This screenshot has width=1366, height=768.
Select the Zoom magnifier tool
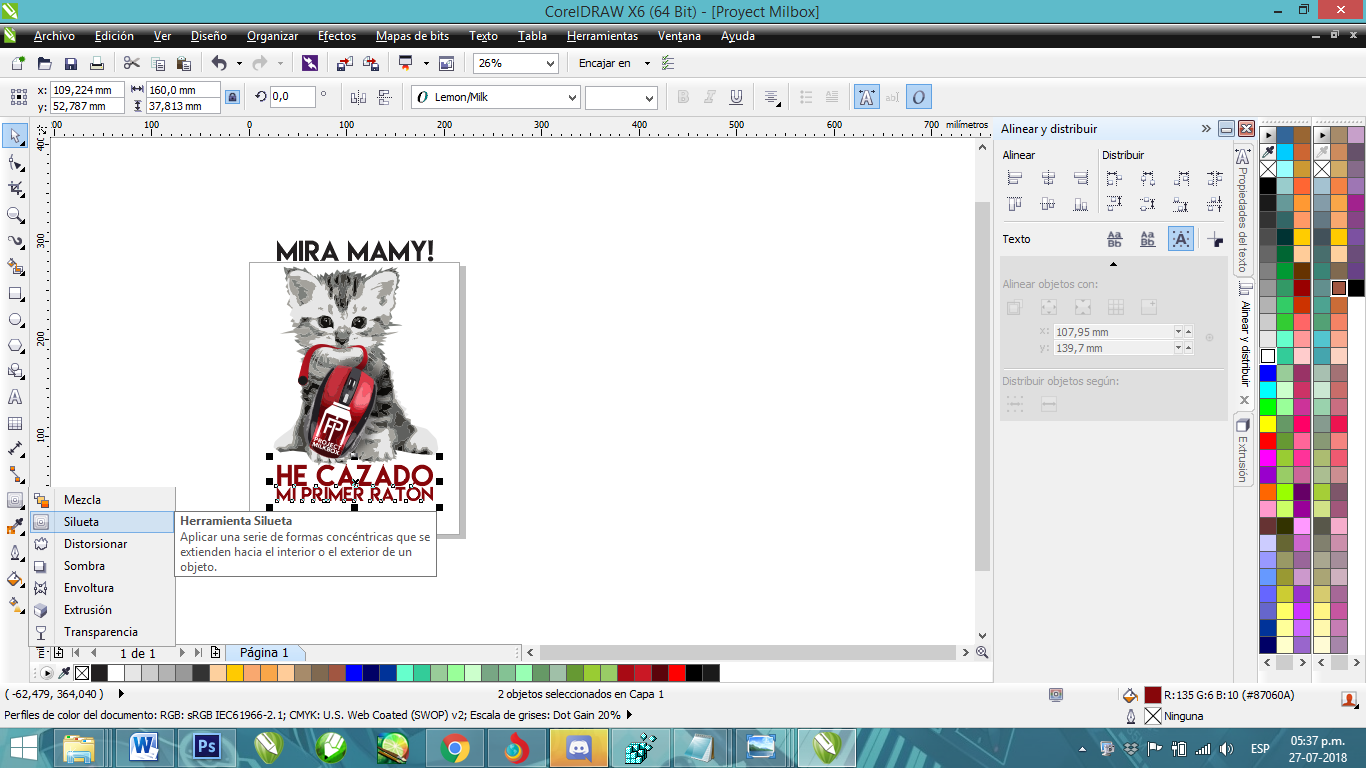15,214
